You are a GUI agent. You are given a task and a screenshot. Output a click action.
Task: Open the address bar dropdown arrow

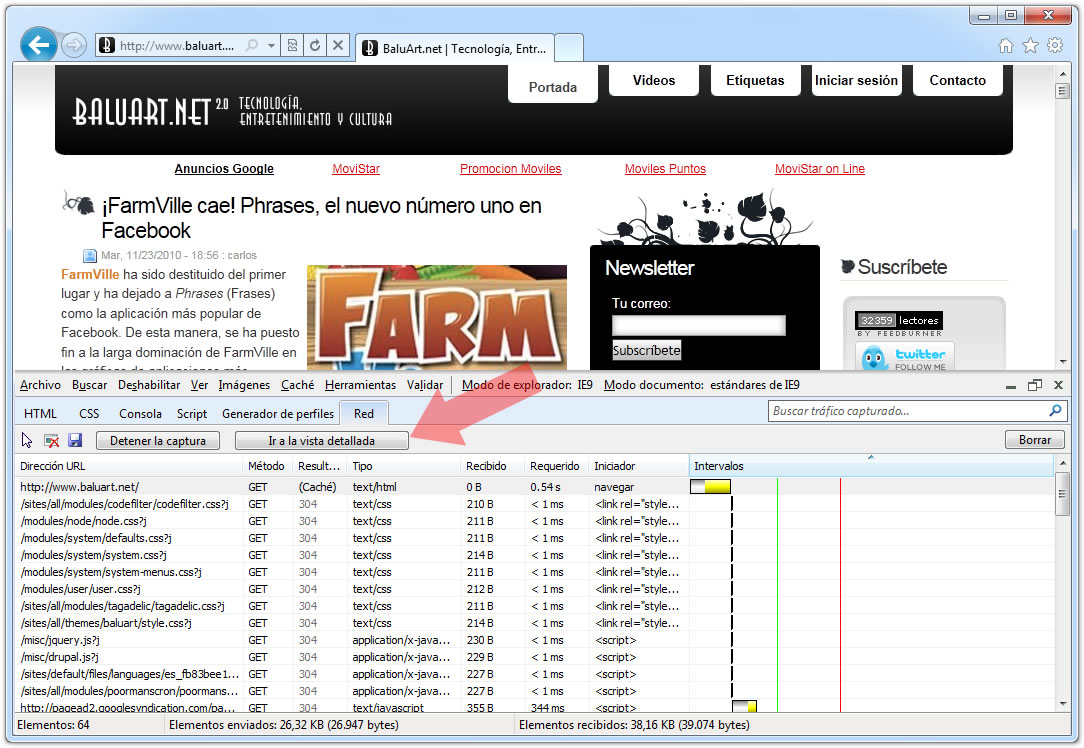coord(272,46)
